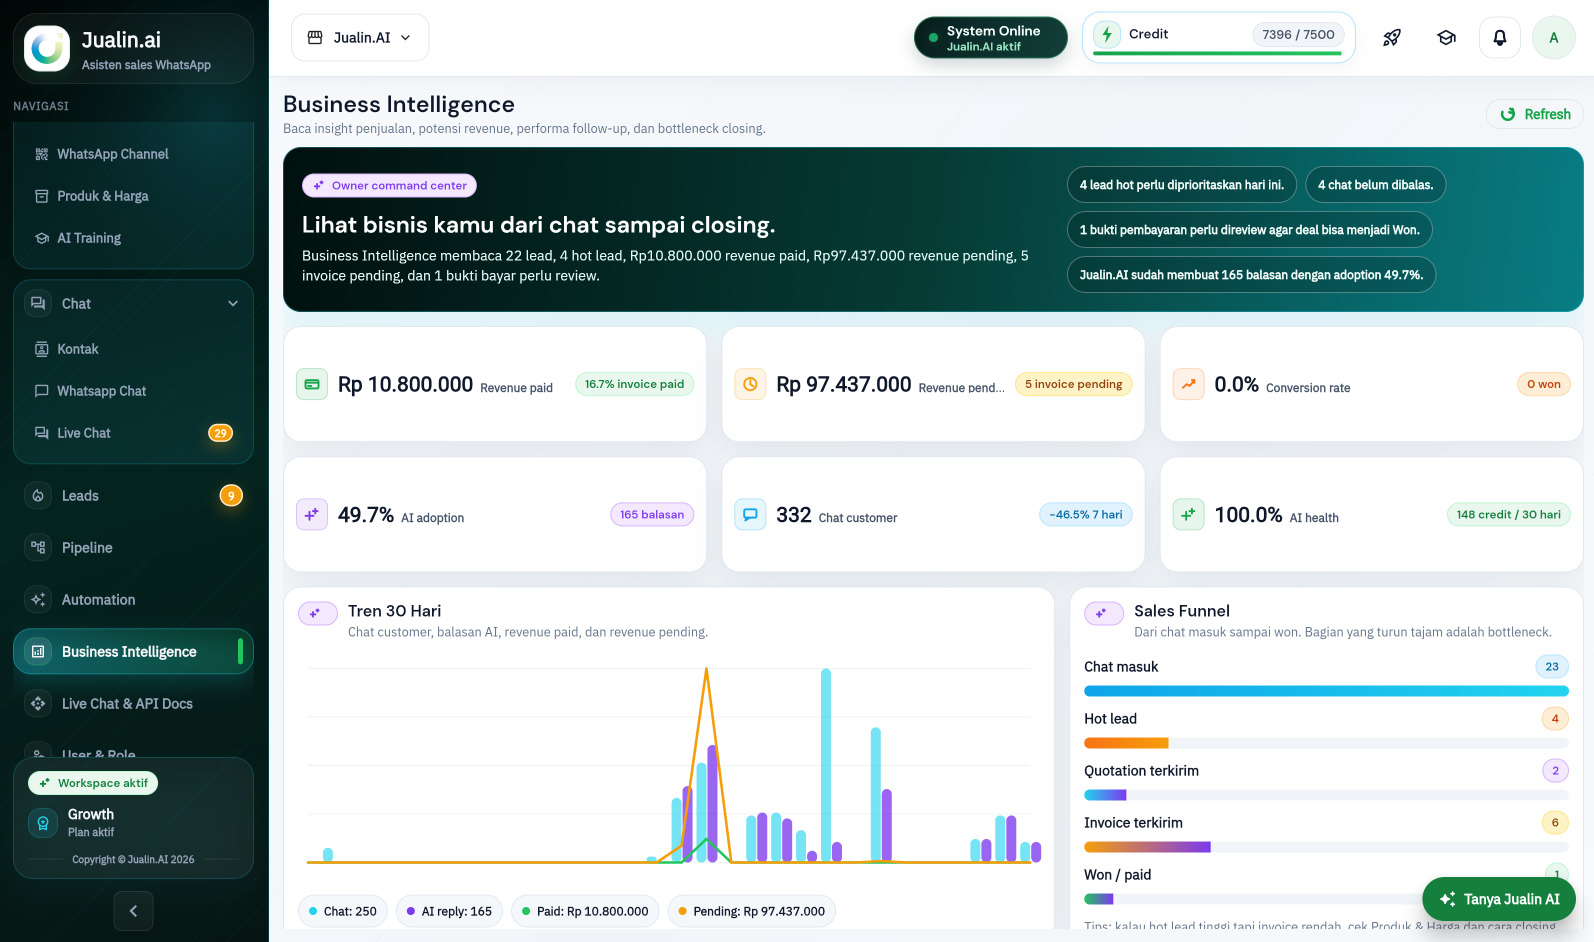Toggle the 'AI reply: 165' legend item
Viewport: 1594px width, 942px height.
[449, 911]
